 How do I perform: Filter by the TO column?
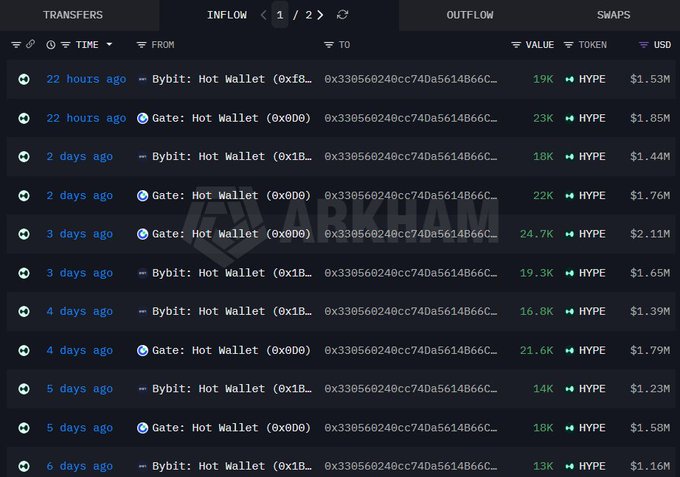click(x=329, y=45)
